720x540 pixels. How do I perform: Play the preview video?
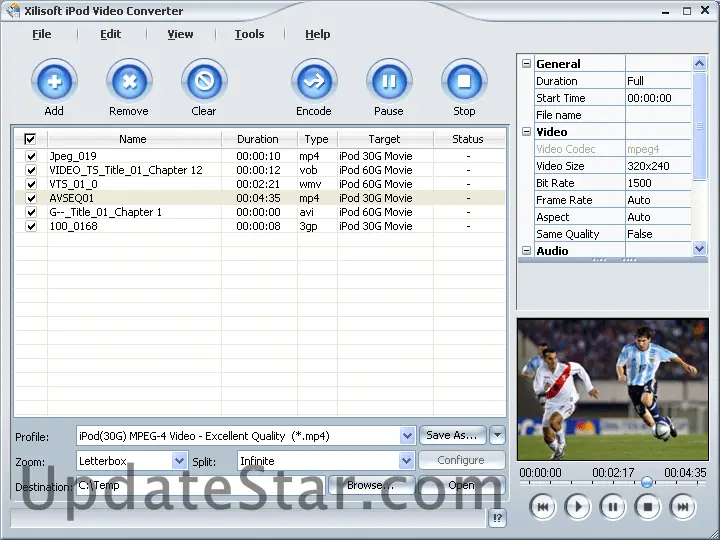(x=578, y=507)
